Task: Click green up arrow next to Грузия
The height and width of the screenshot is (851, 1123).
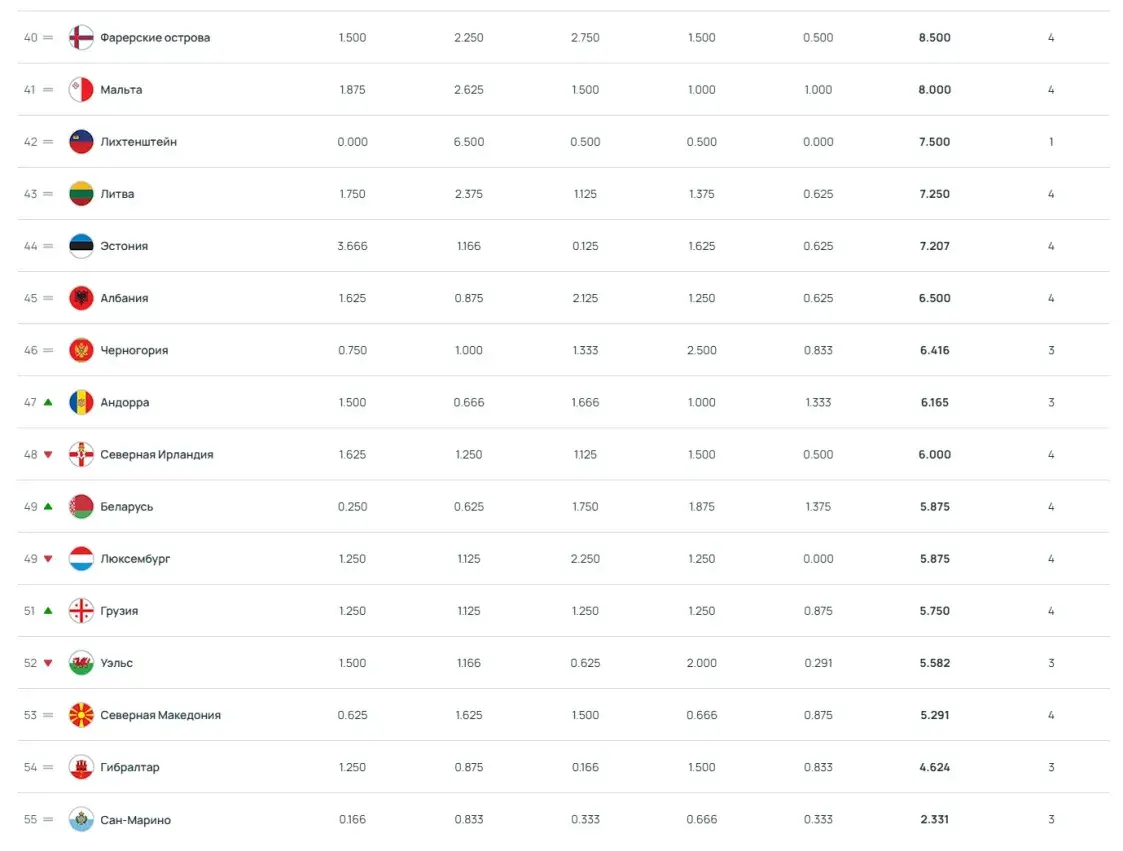Action: 48,610
